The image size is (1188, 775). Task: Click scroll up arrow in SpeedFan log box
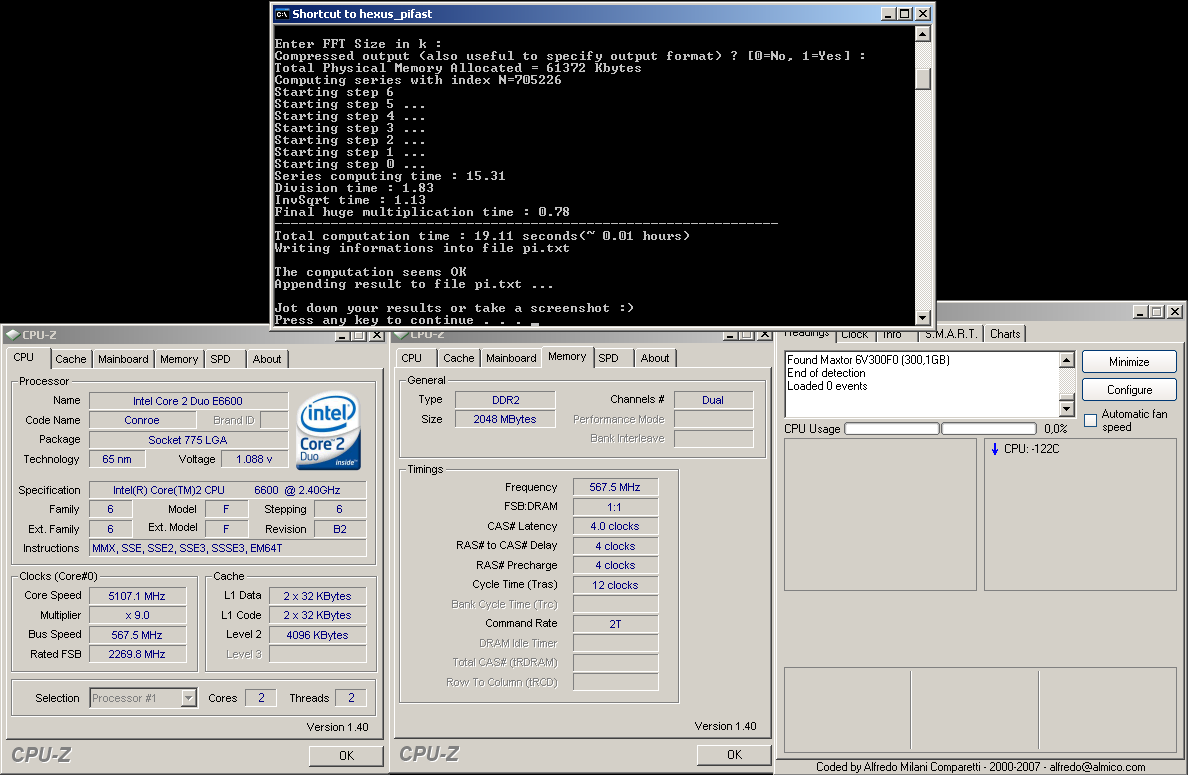pyautogui.click(x=1067, y=360)
